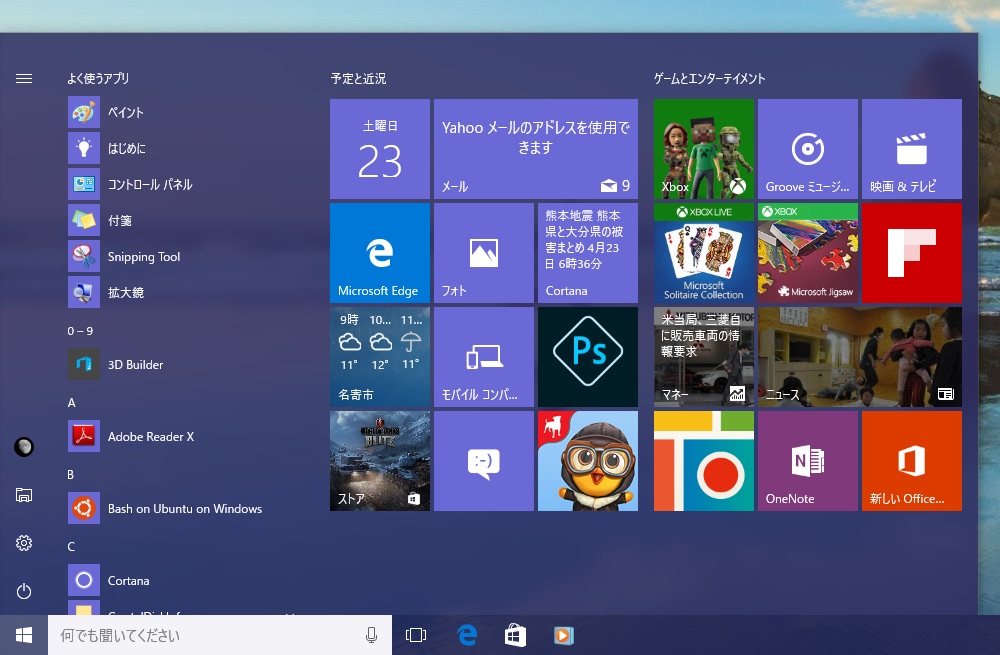Open the マネー finance tile

[704, 357]
